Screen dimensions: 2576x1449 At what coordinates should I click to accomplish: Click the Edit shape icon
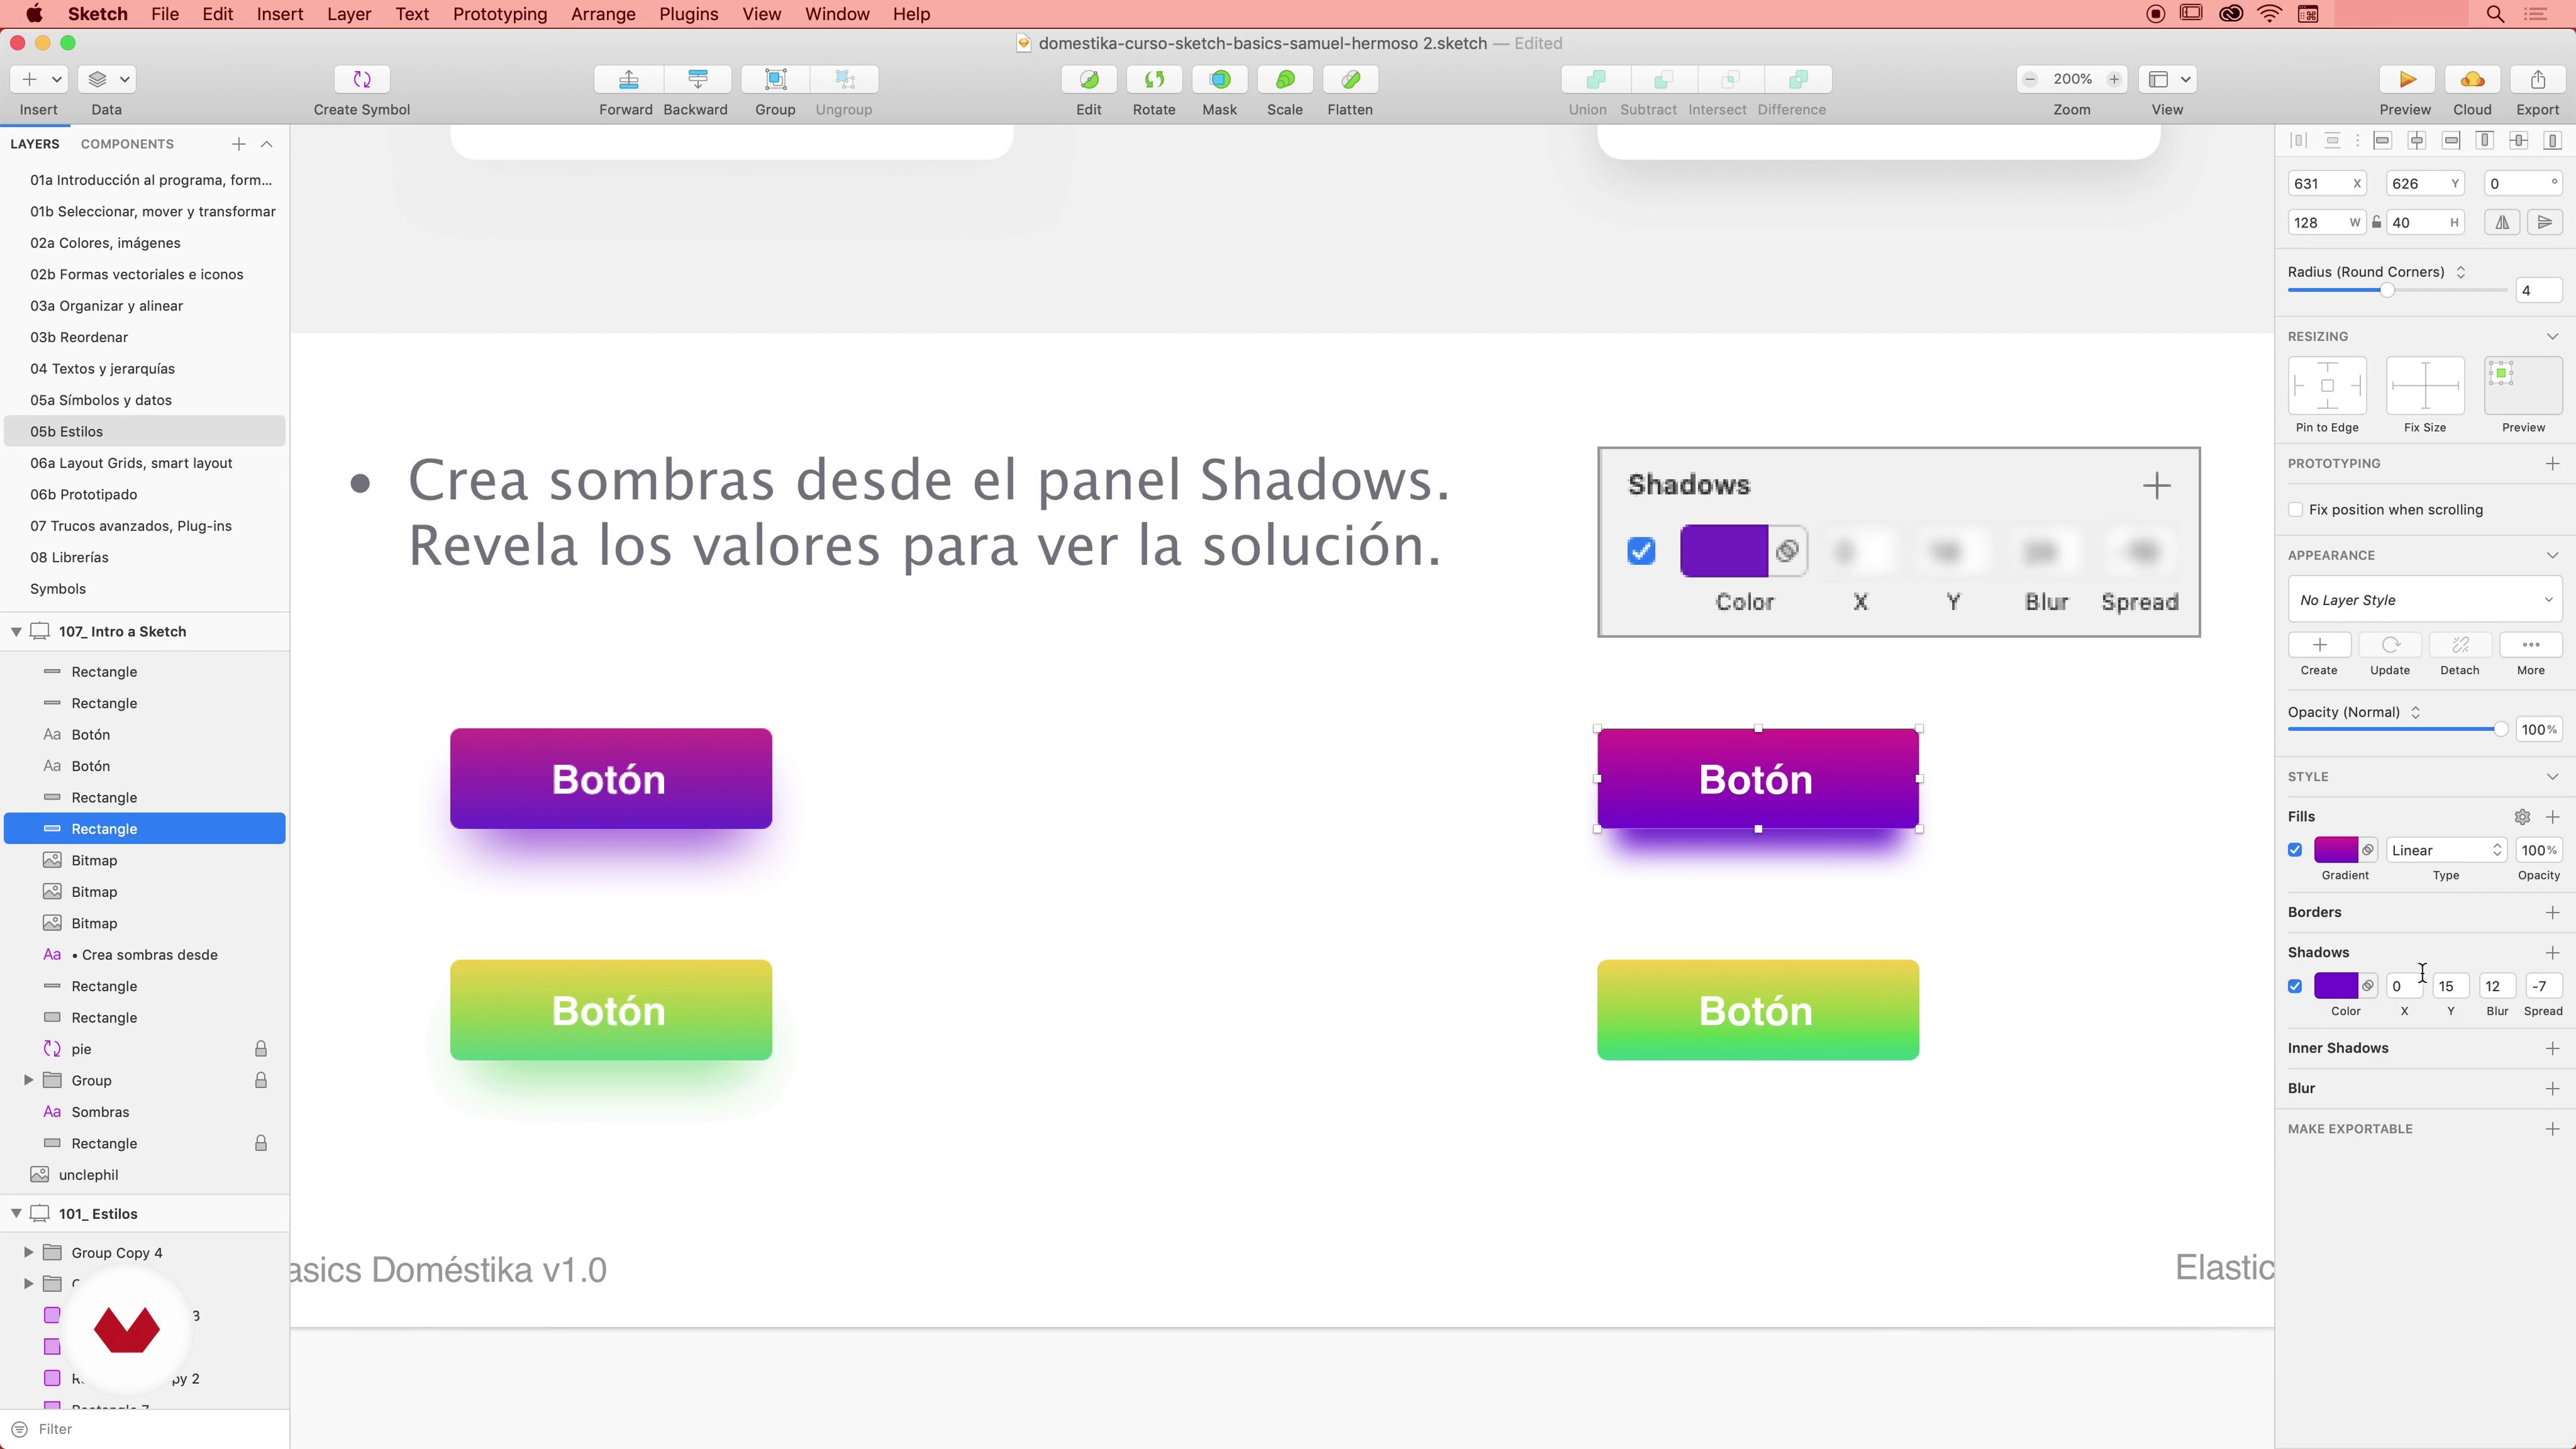coord(1089,79)
